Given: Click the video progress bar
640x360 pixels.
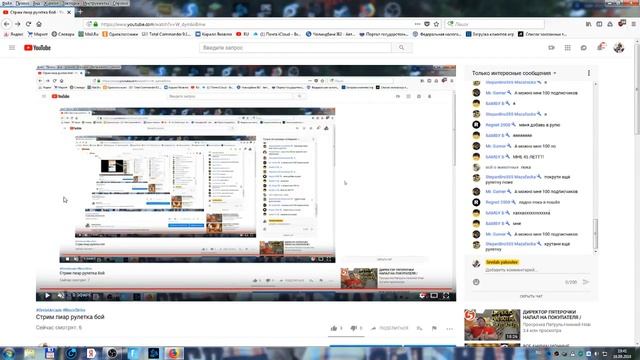Looking at the screenshot, I should 246,289.
